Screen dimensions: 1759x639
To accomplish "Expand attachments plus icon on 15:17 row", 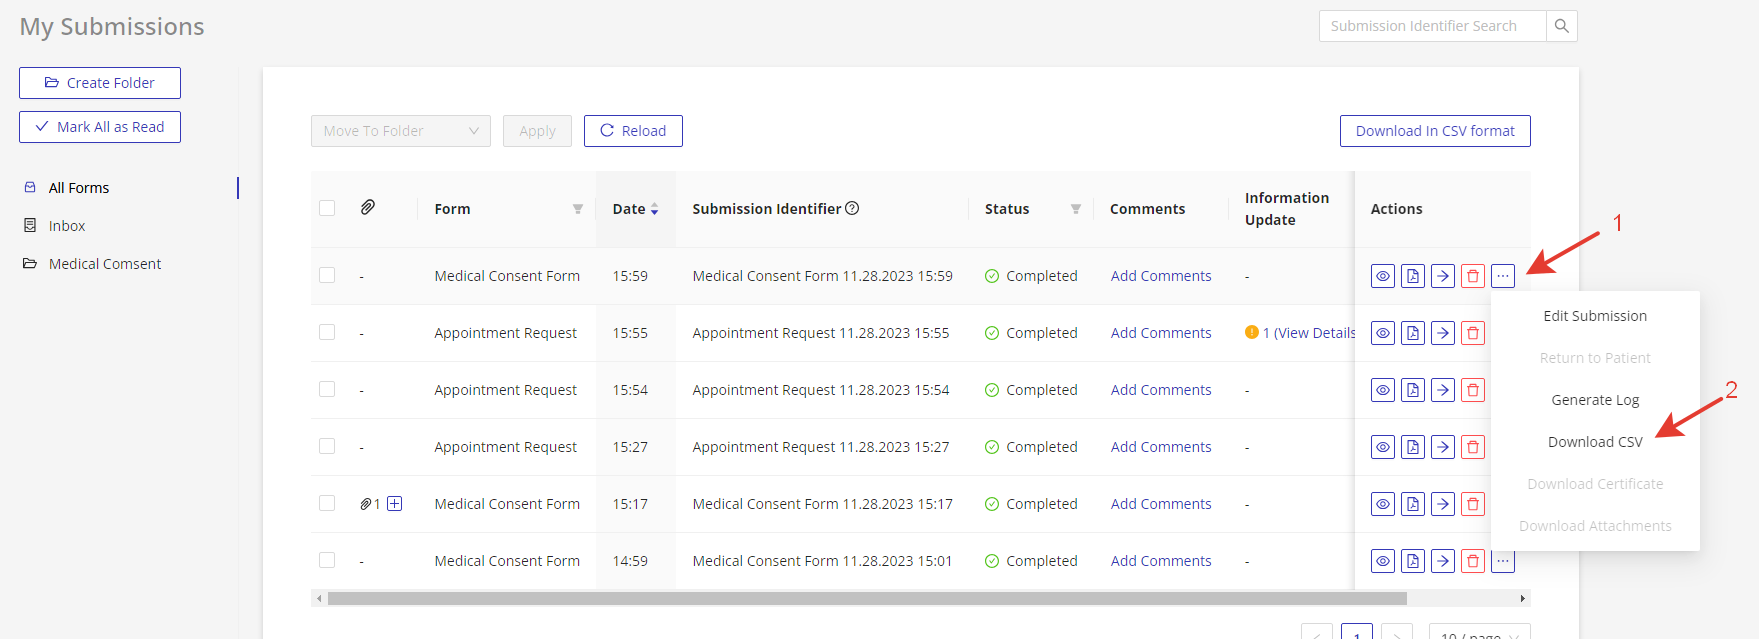I will 395,504.
